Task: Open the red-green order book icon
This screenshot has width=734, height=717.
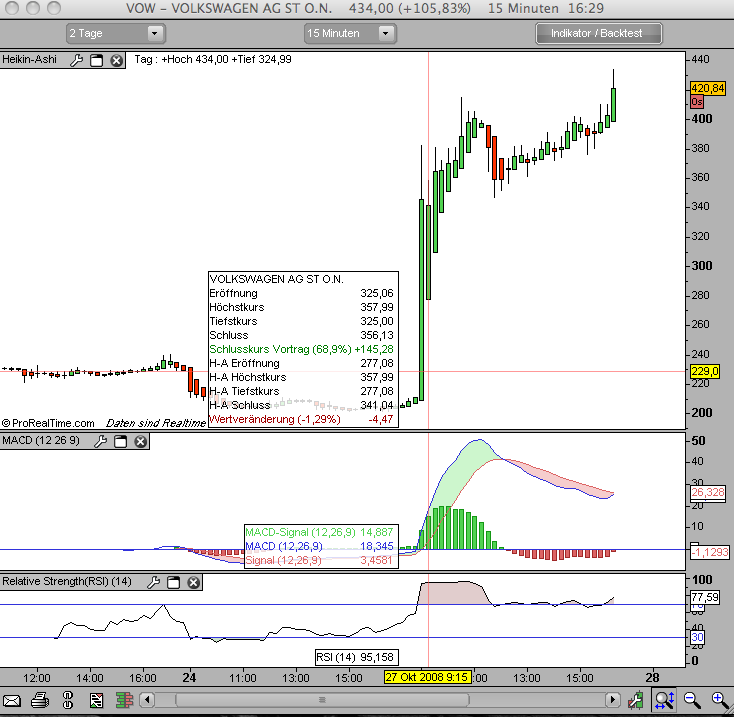Action: [x=124, y=701]
